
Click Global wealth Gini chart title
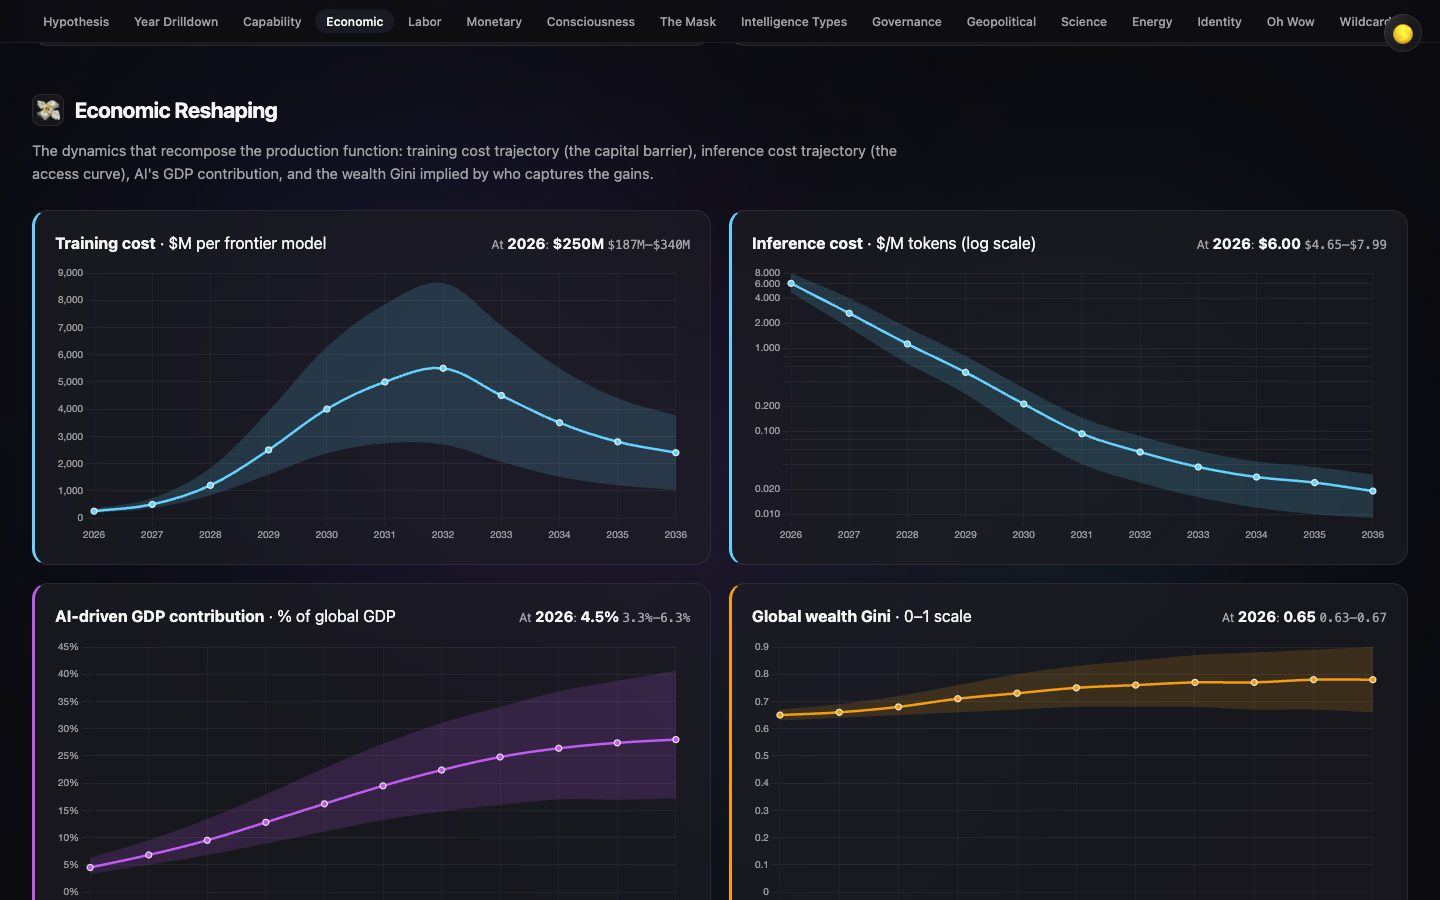[x=861, y=616]
